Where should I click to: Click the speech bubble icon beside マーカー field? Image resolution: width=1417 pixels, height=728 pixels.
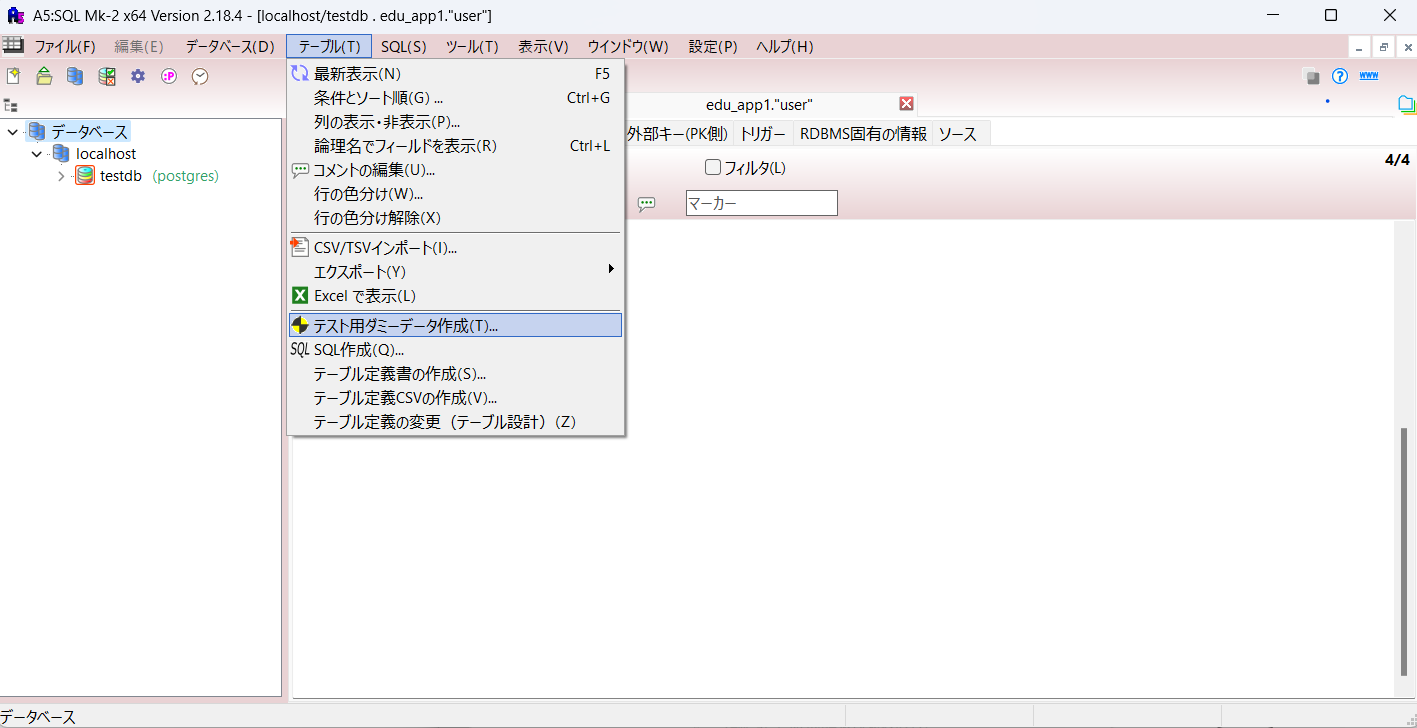coord(647,203)
